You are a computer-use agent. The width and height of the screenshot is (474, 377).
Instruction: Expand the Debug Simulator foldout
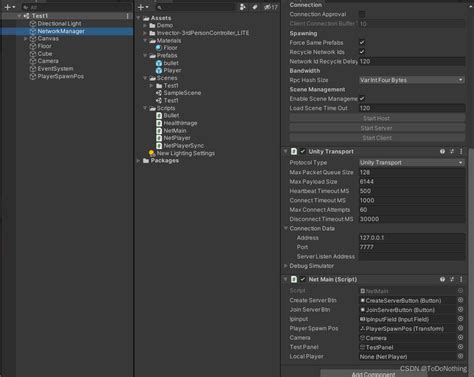[x=286, y=266]
